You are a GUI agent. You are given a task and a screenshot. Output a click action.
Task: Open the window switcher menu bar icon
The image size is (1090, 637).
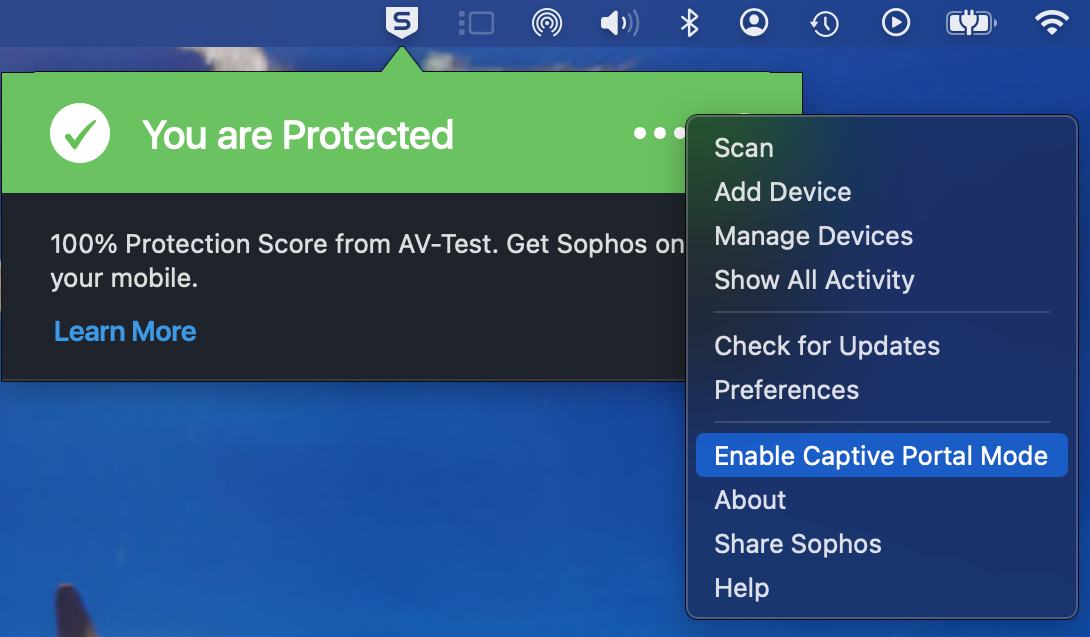coord(476,22)
